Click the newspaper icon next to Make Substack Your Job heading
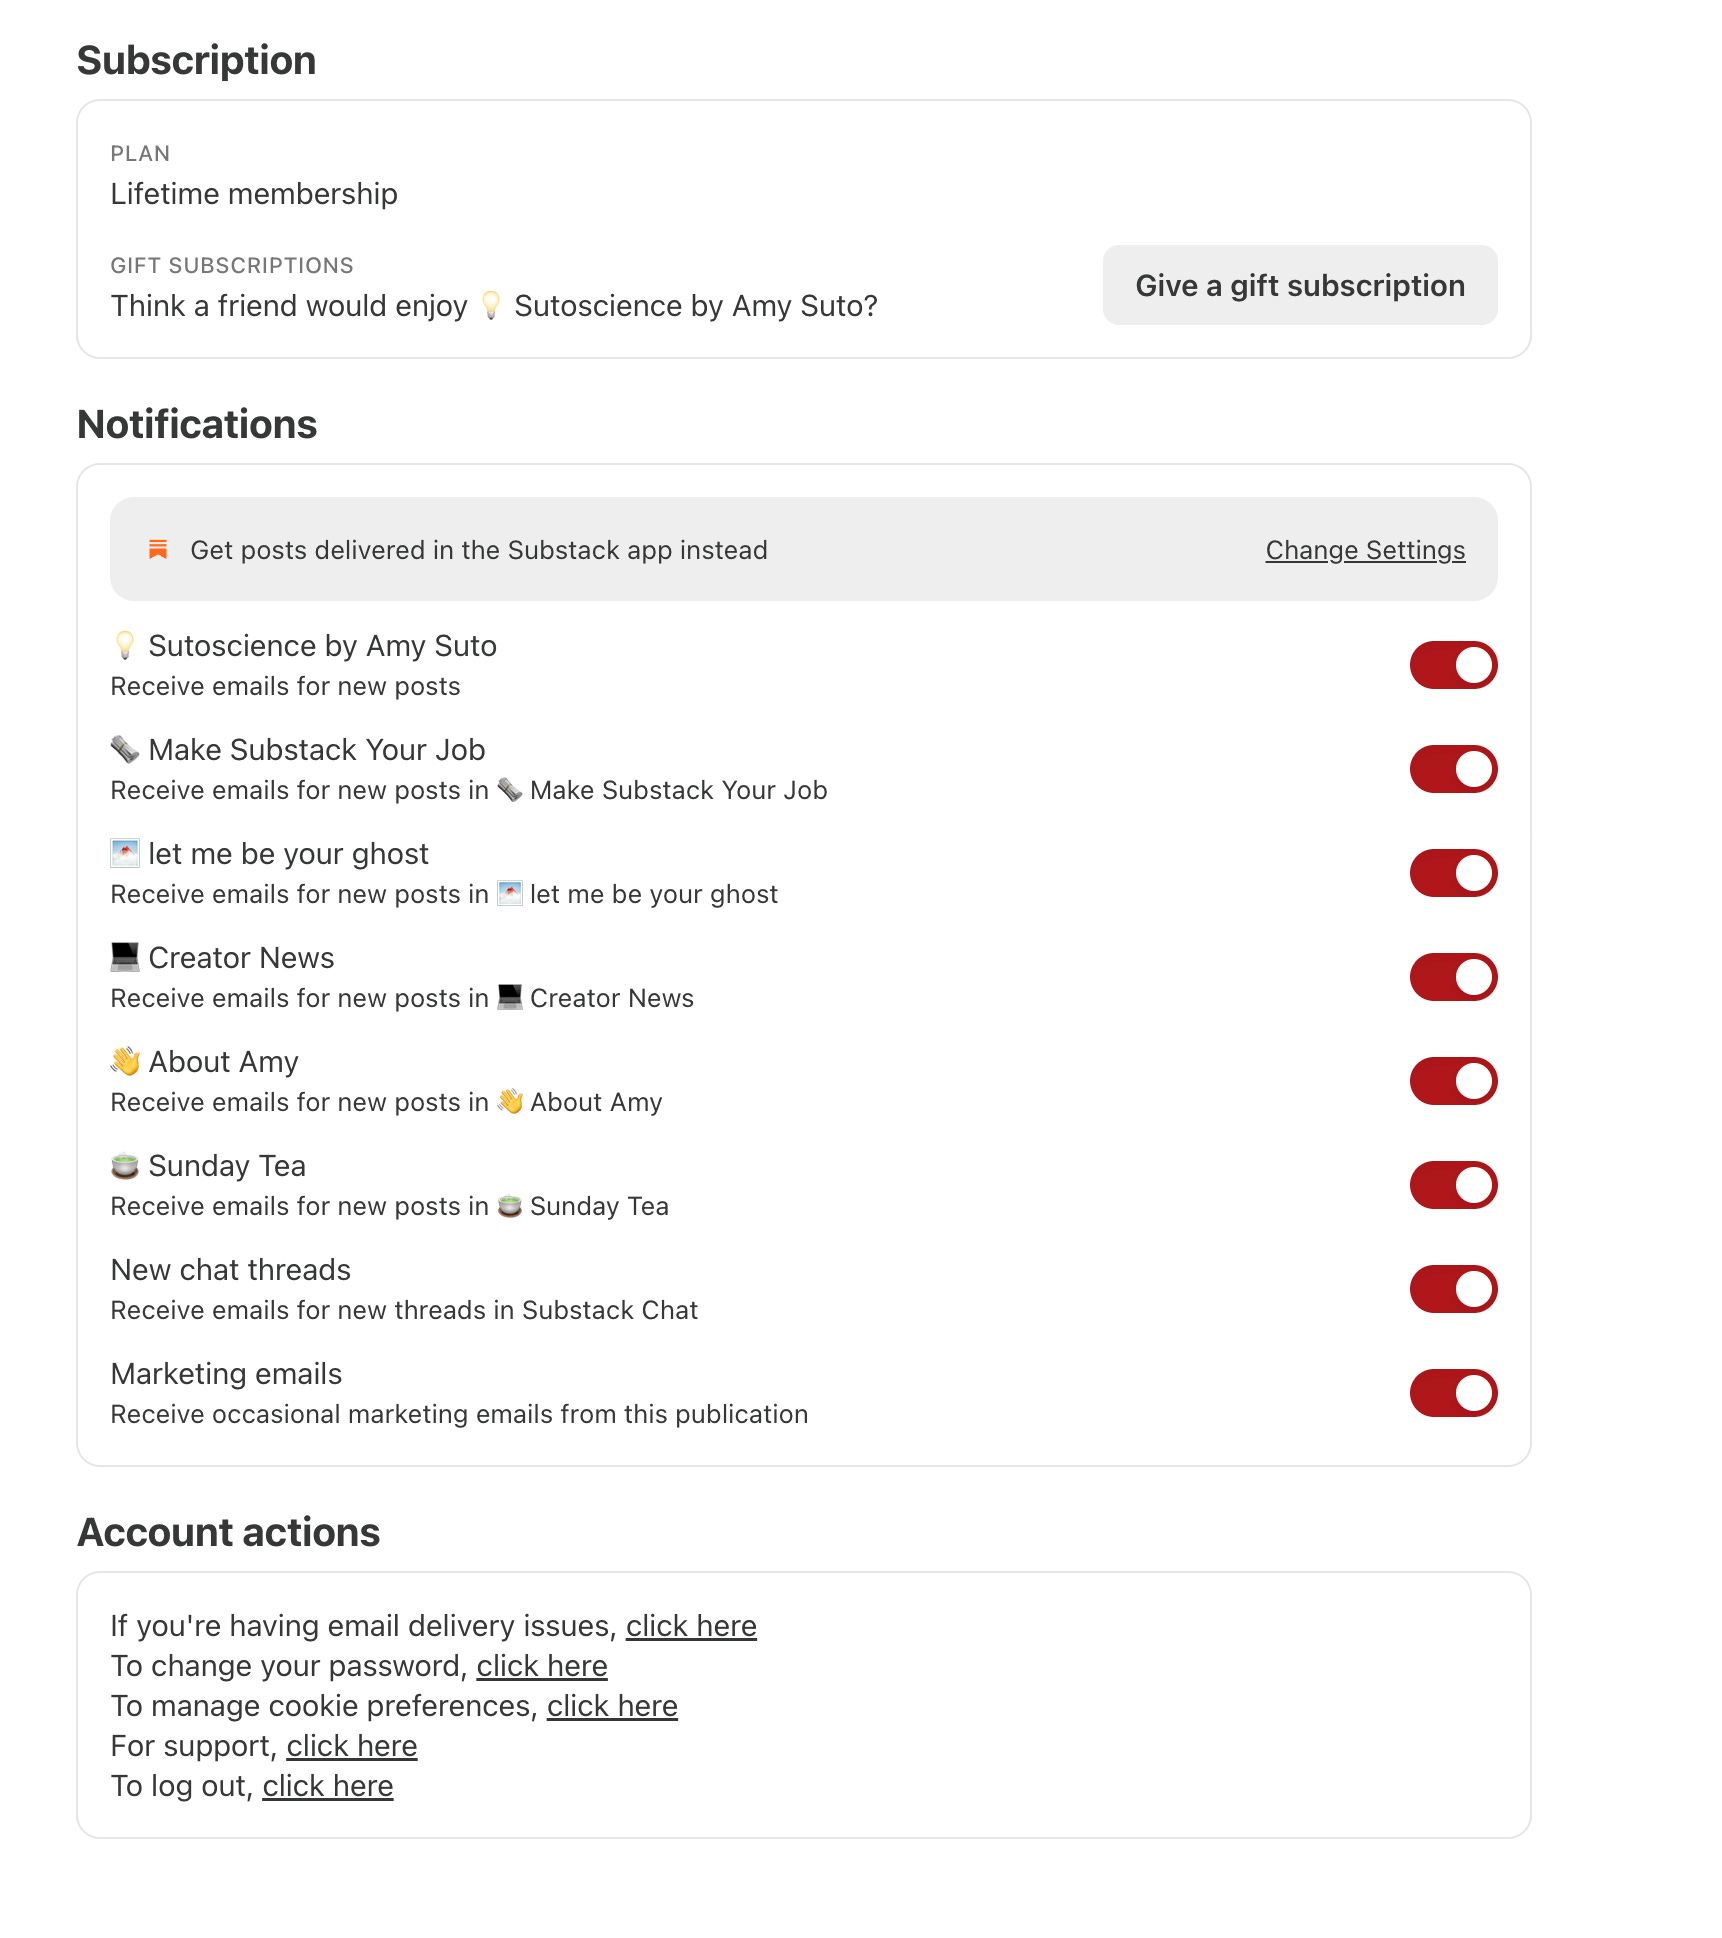The height and width of the screenshot is (1938, 1722). (x=125, y=749)
